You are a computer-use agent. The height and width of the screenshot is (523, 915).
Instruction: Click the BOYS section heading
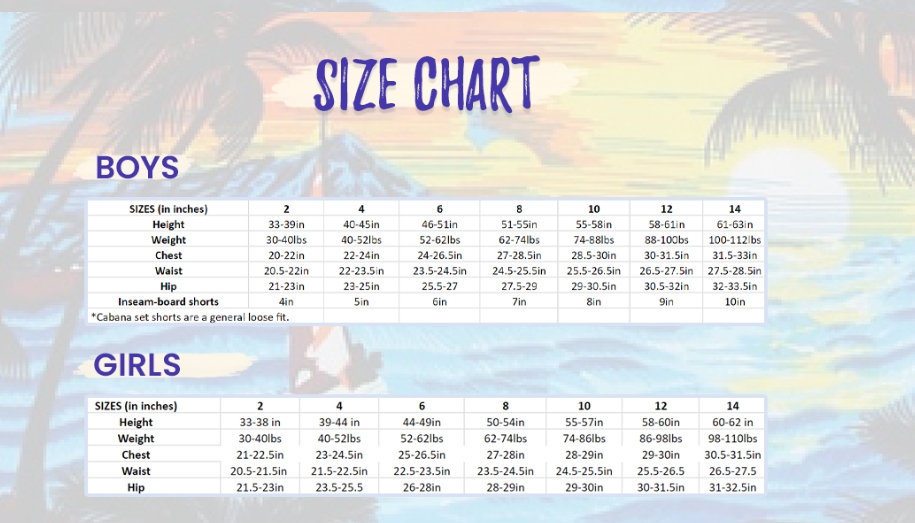tap(137, 167)
